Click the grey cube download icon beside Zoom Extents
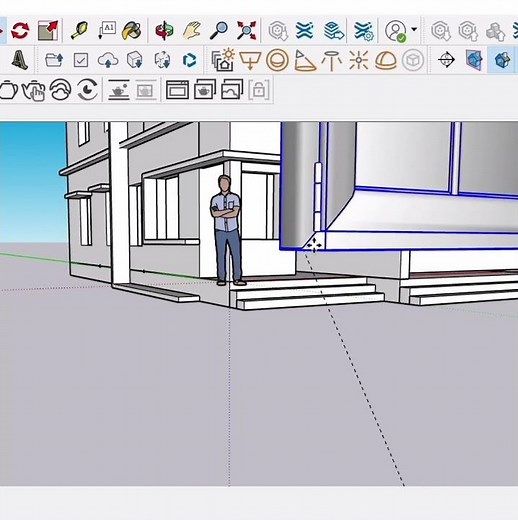 click(x=278, y=31)
